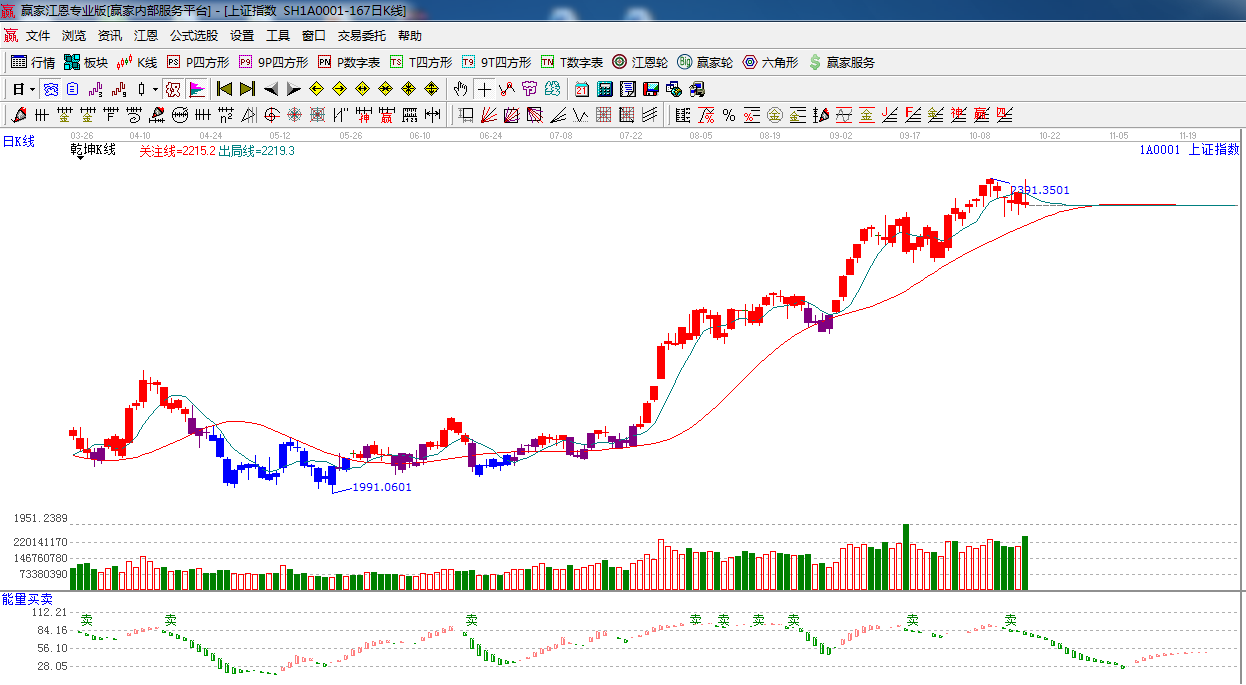
Task: Click the calculator icon in toolbar
Action: click(x=604, y=89)
